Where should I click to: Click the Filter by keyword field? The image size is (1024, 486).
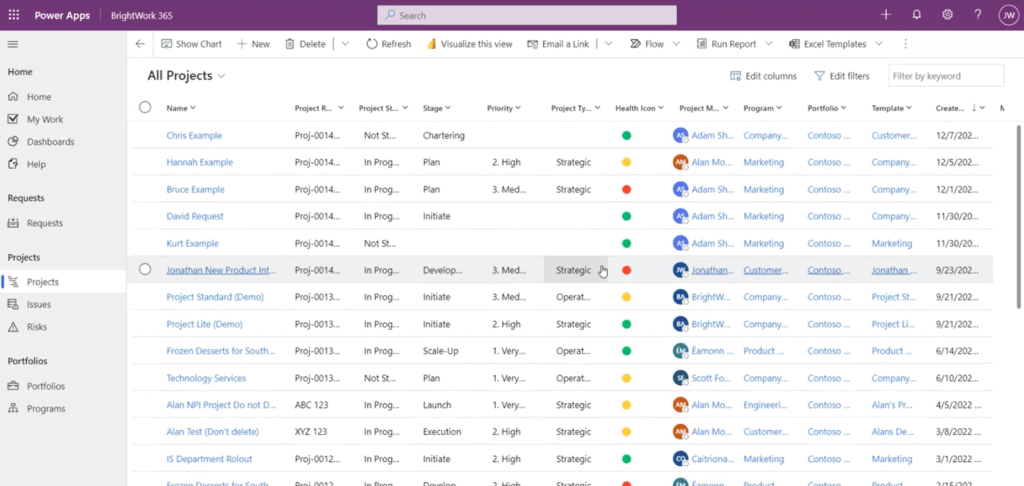tap(945, 76)
